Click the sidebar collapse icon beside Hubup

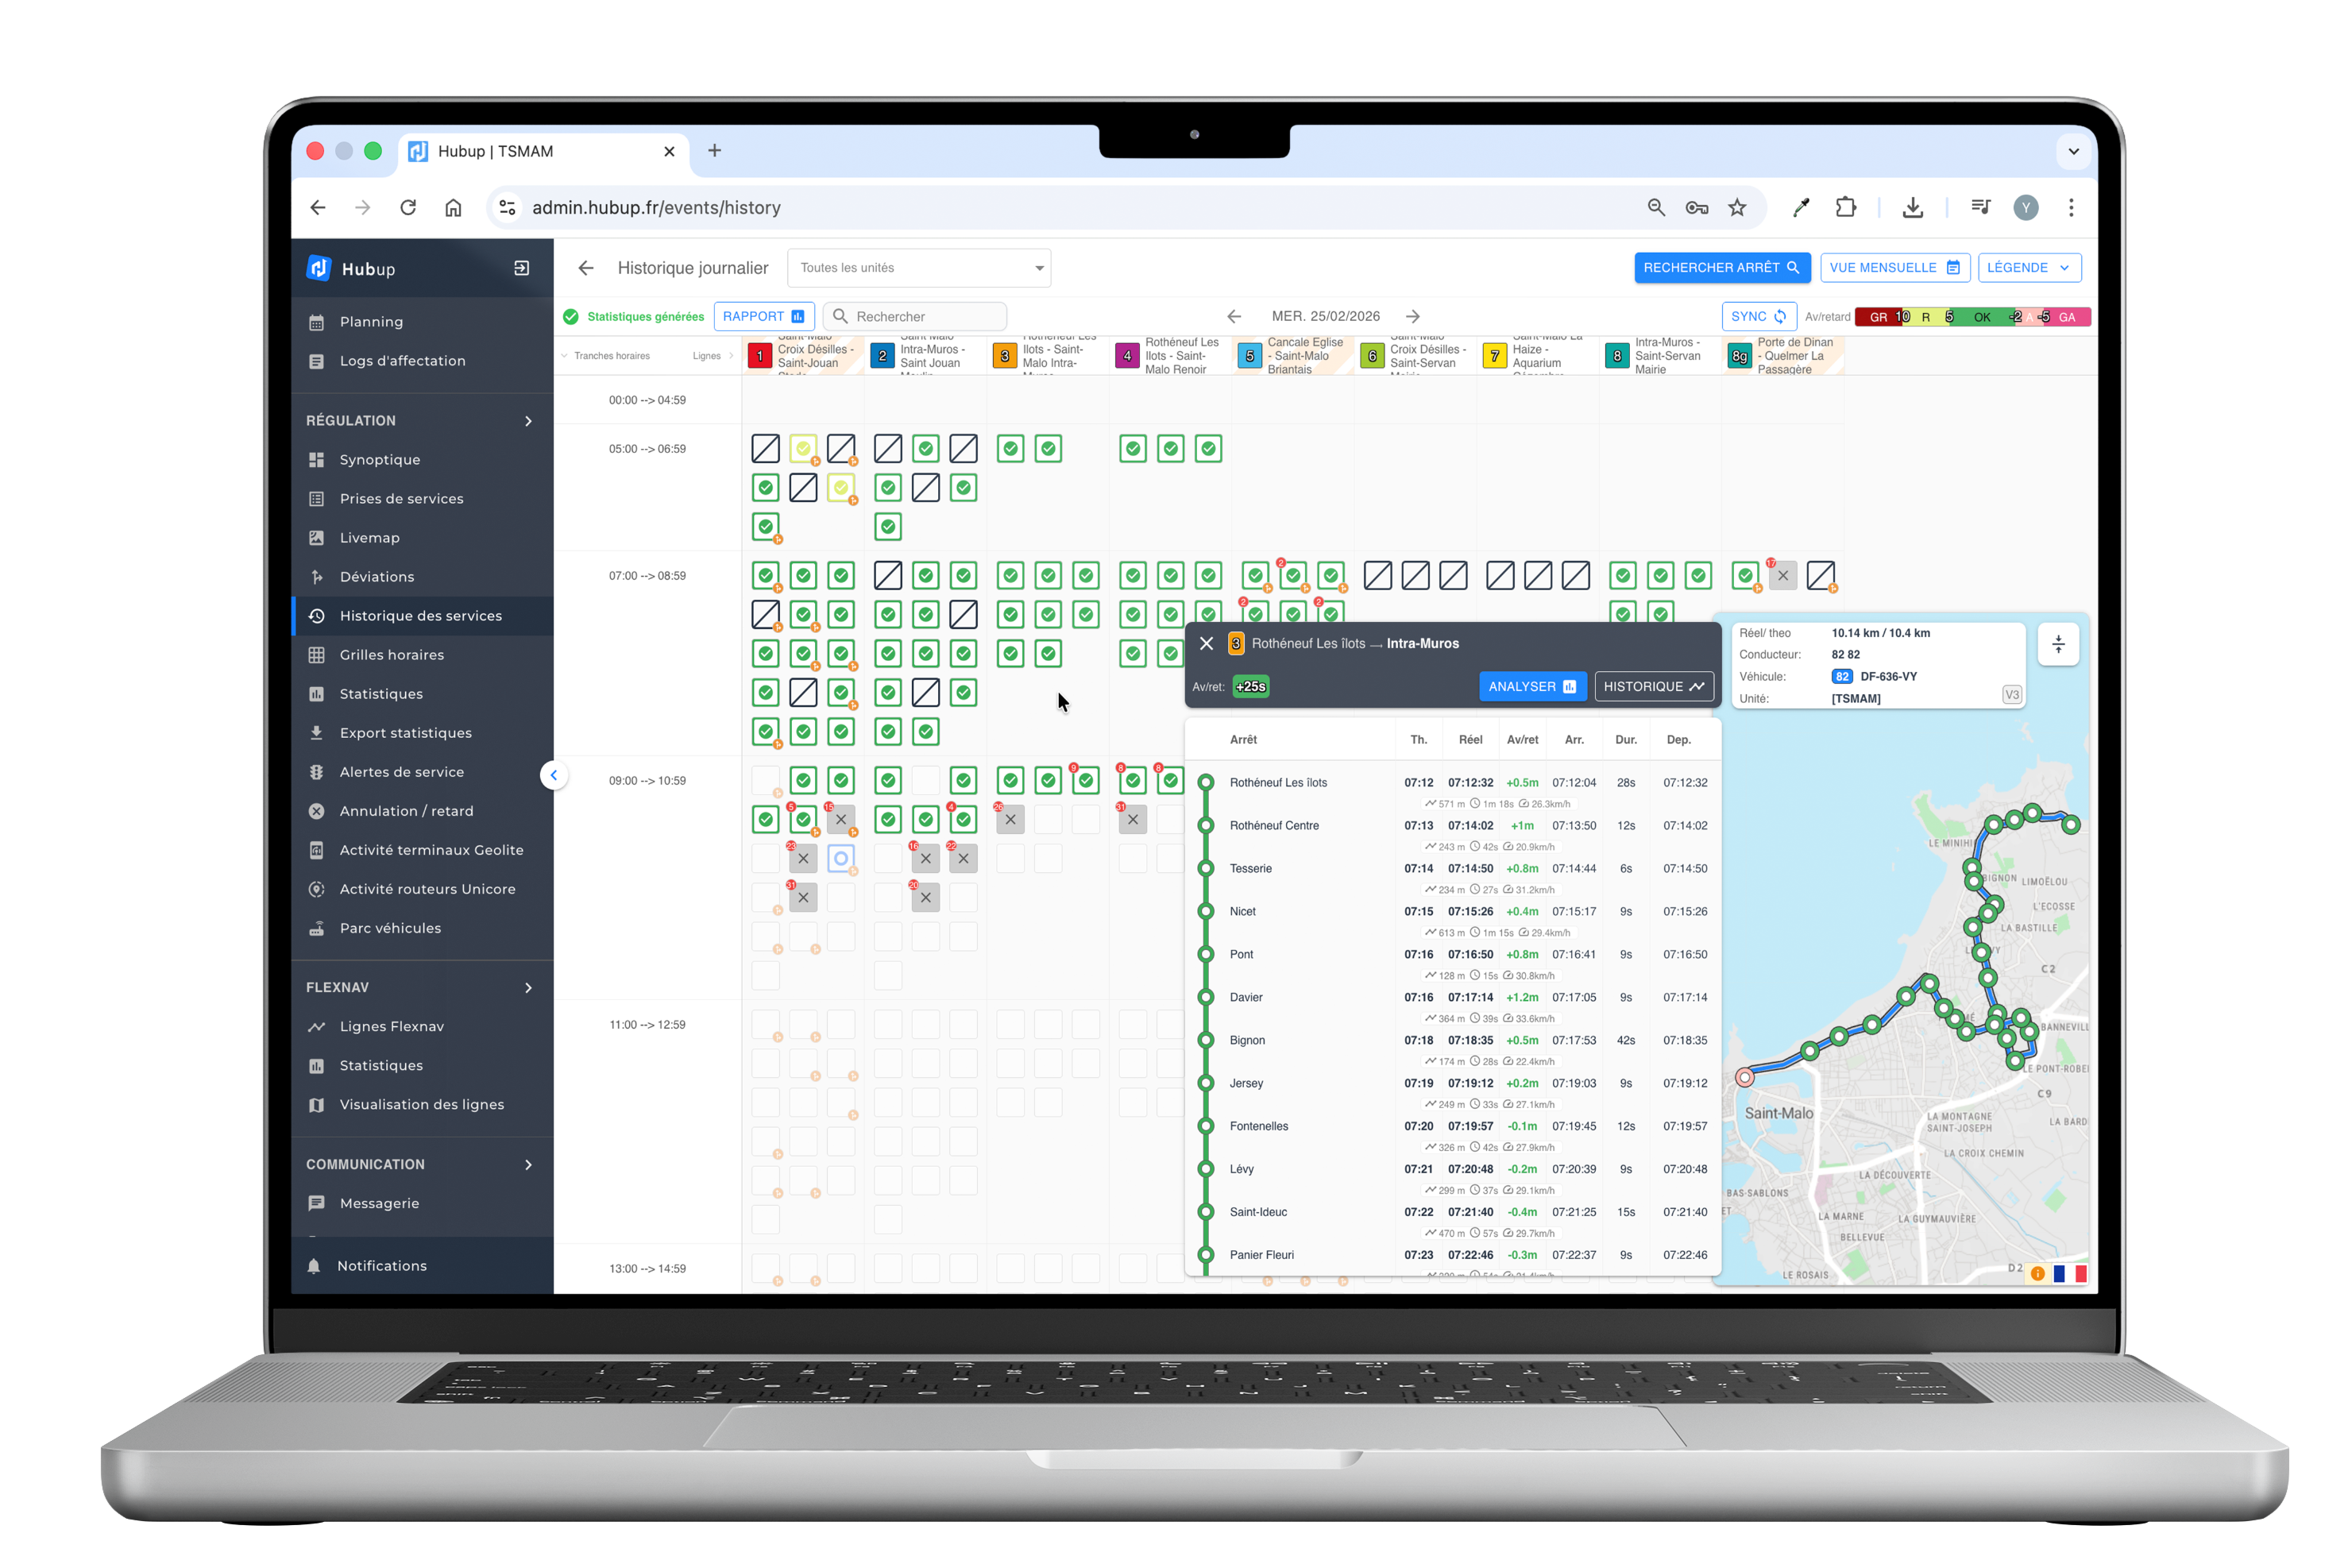(521, 268)
